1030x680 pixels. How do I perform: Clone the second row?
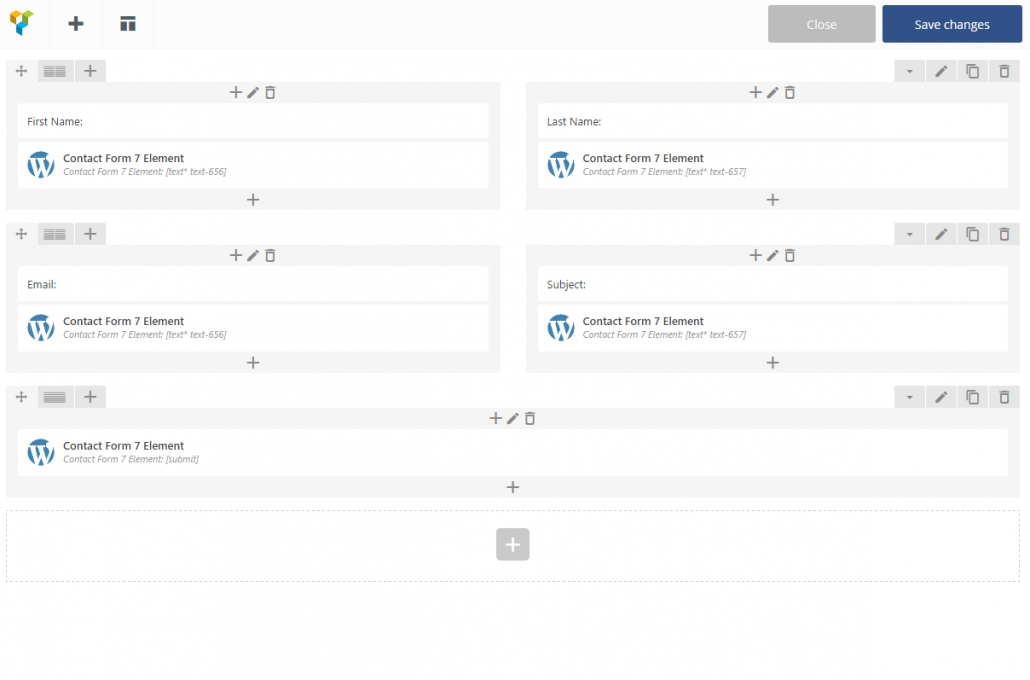click(x=972, y=234)
